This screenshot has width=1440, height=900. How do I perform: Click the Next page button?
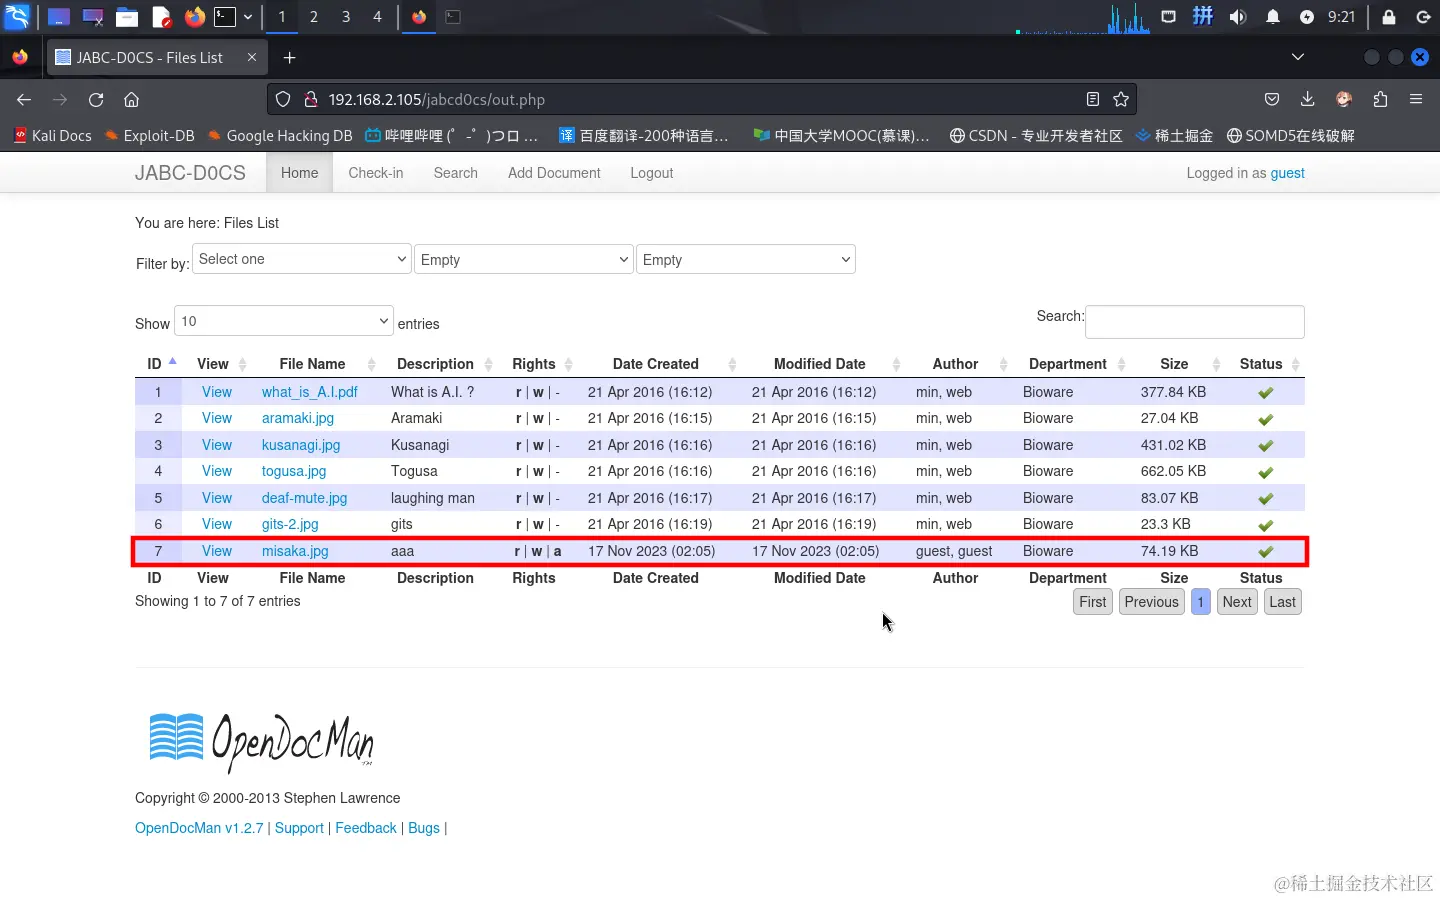[x=1237, y=602]
